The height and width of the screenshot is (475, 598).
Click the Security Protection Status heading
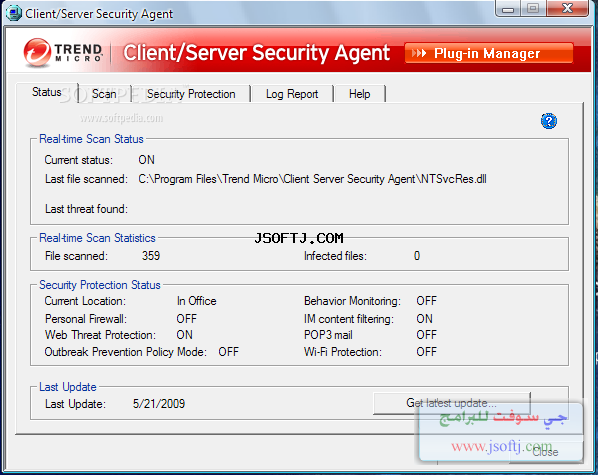(x=100, y=285)
